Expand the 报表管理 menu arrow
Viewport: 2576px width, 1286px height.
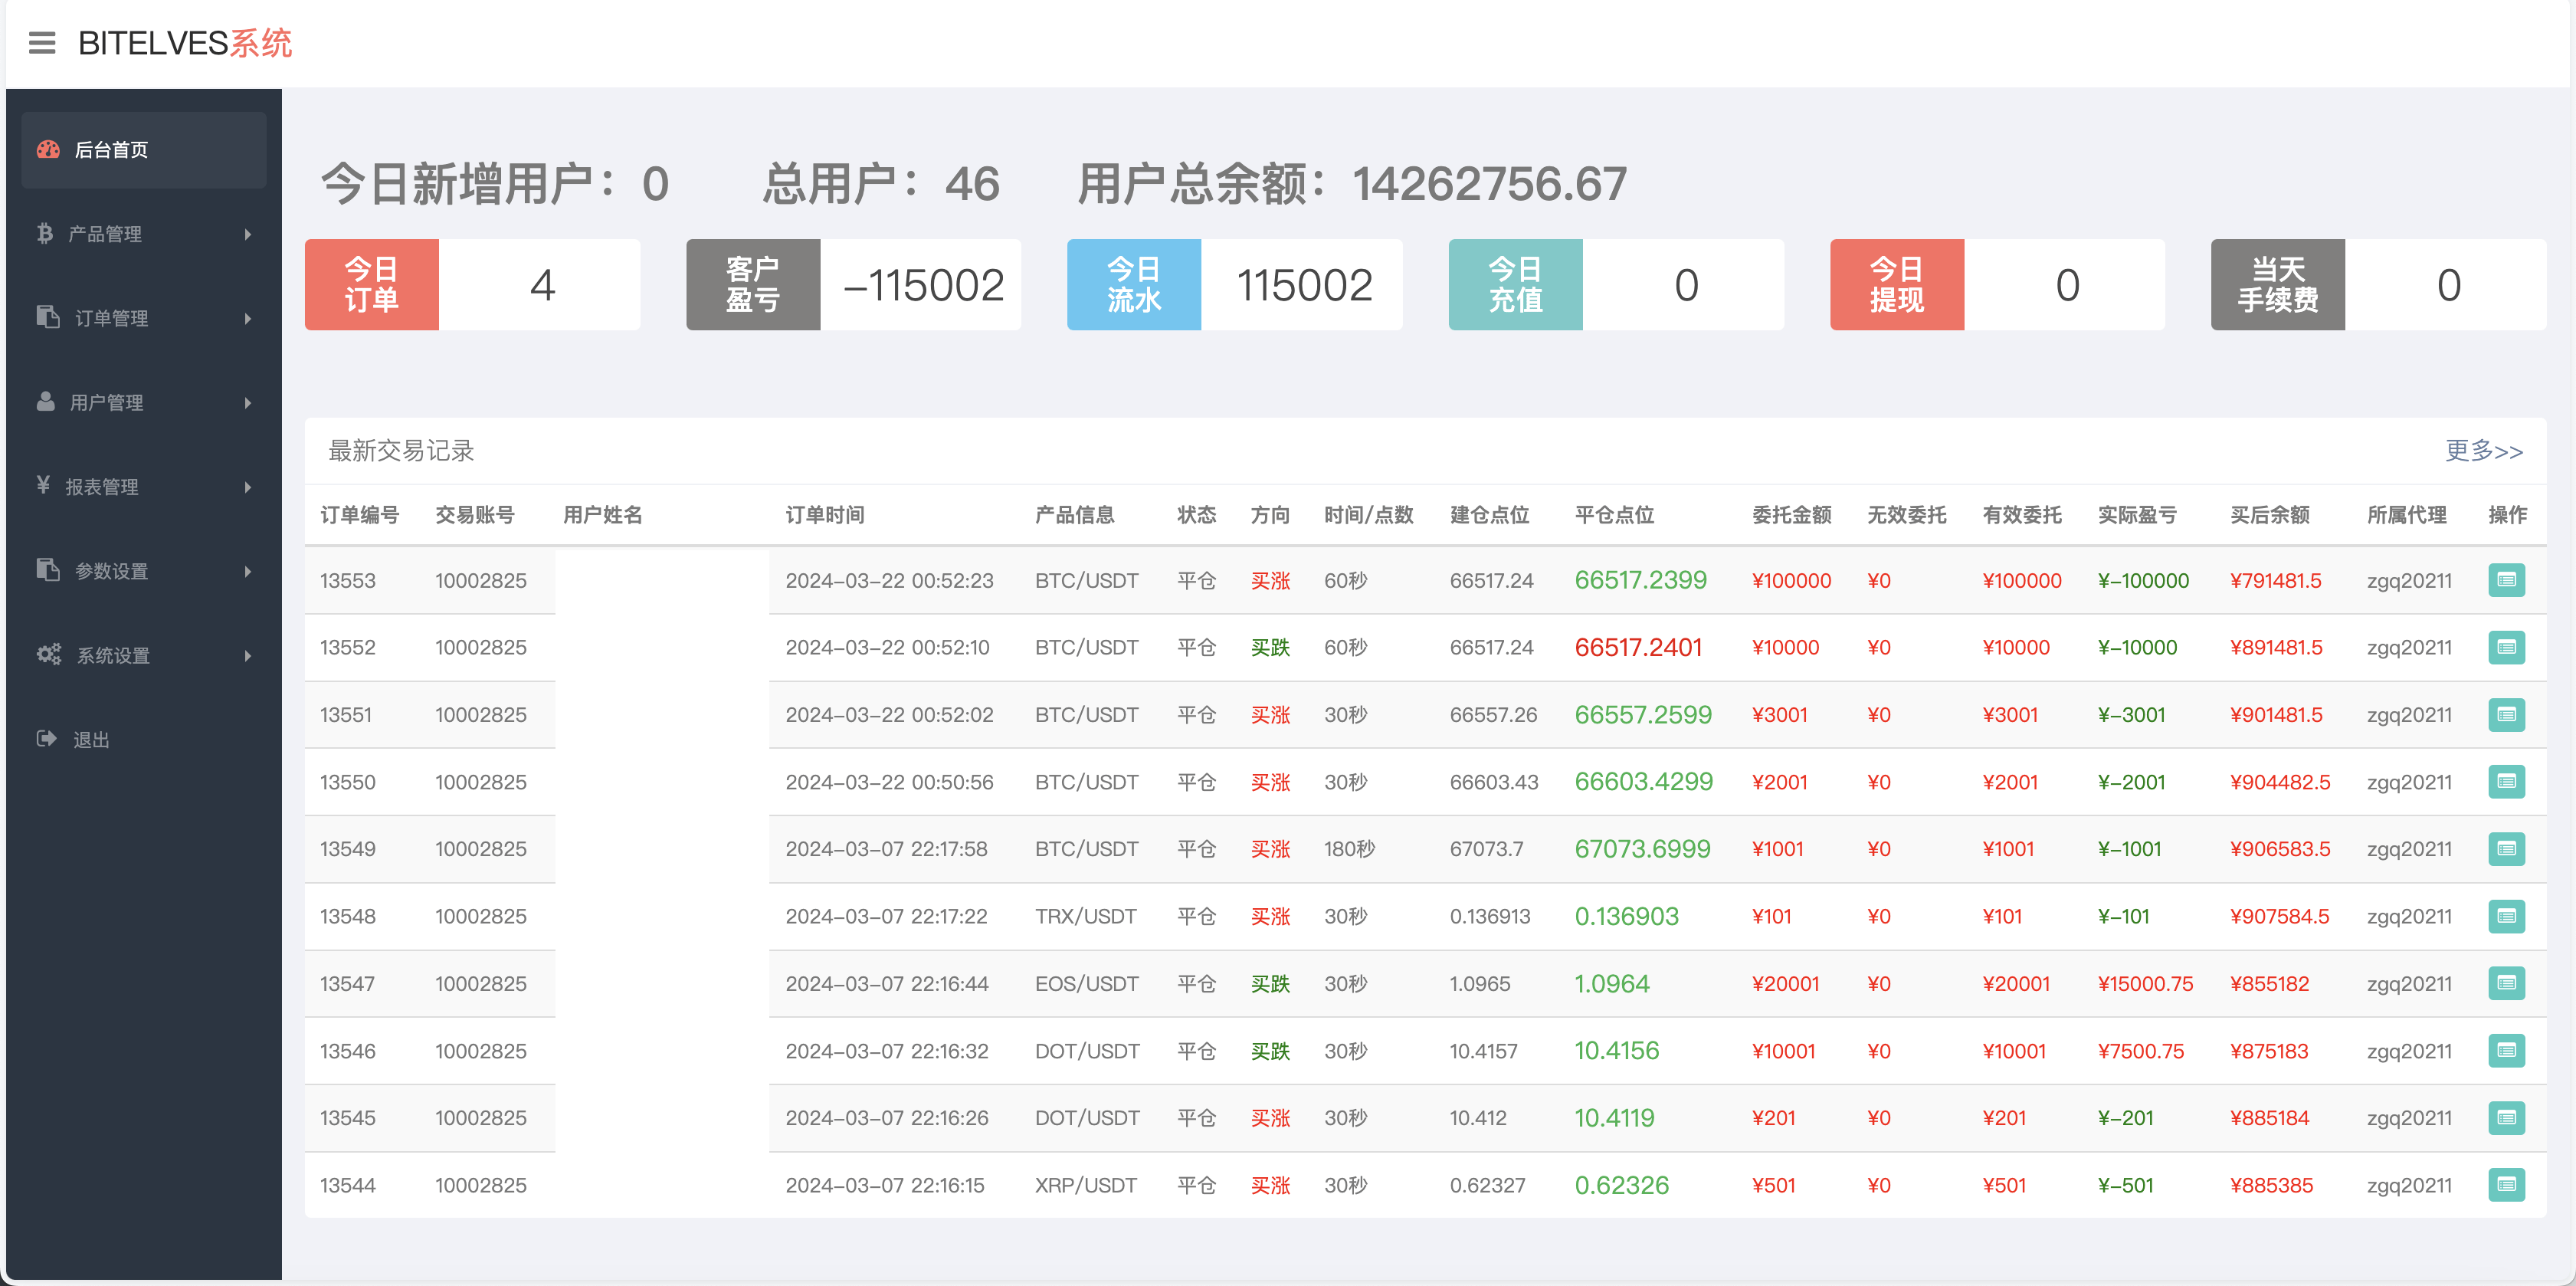point(248,487)
